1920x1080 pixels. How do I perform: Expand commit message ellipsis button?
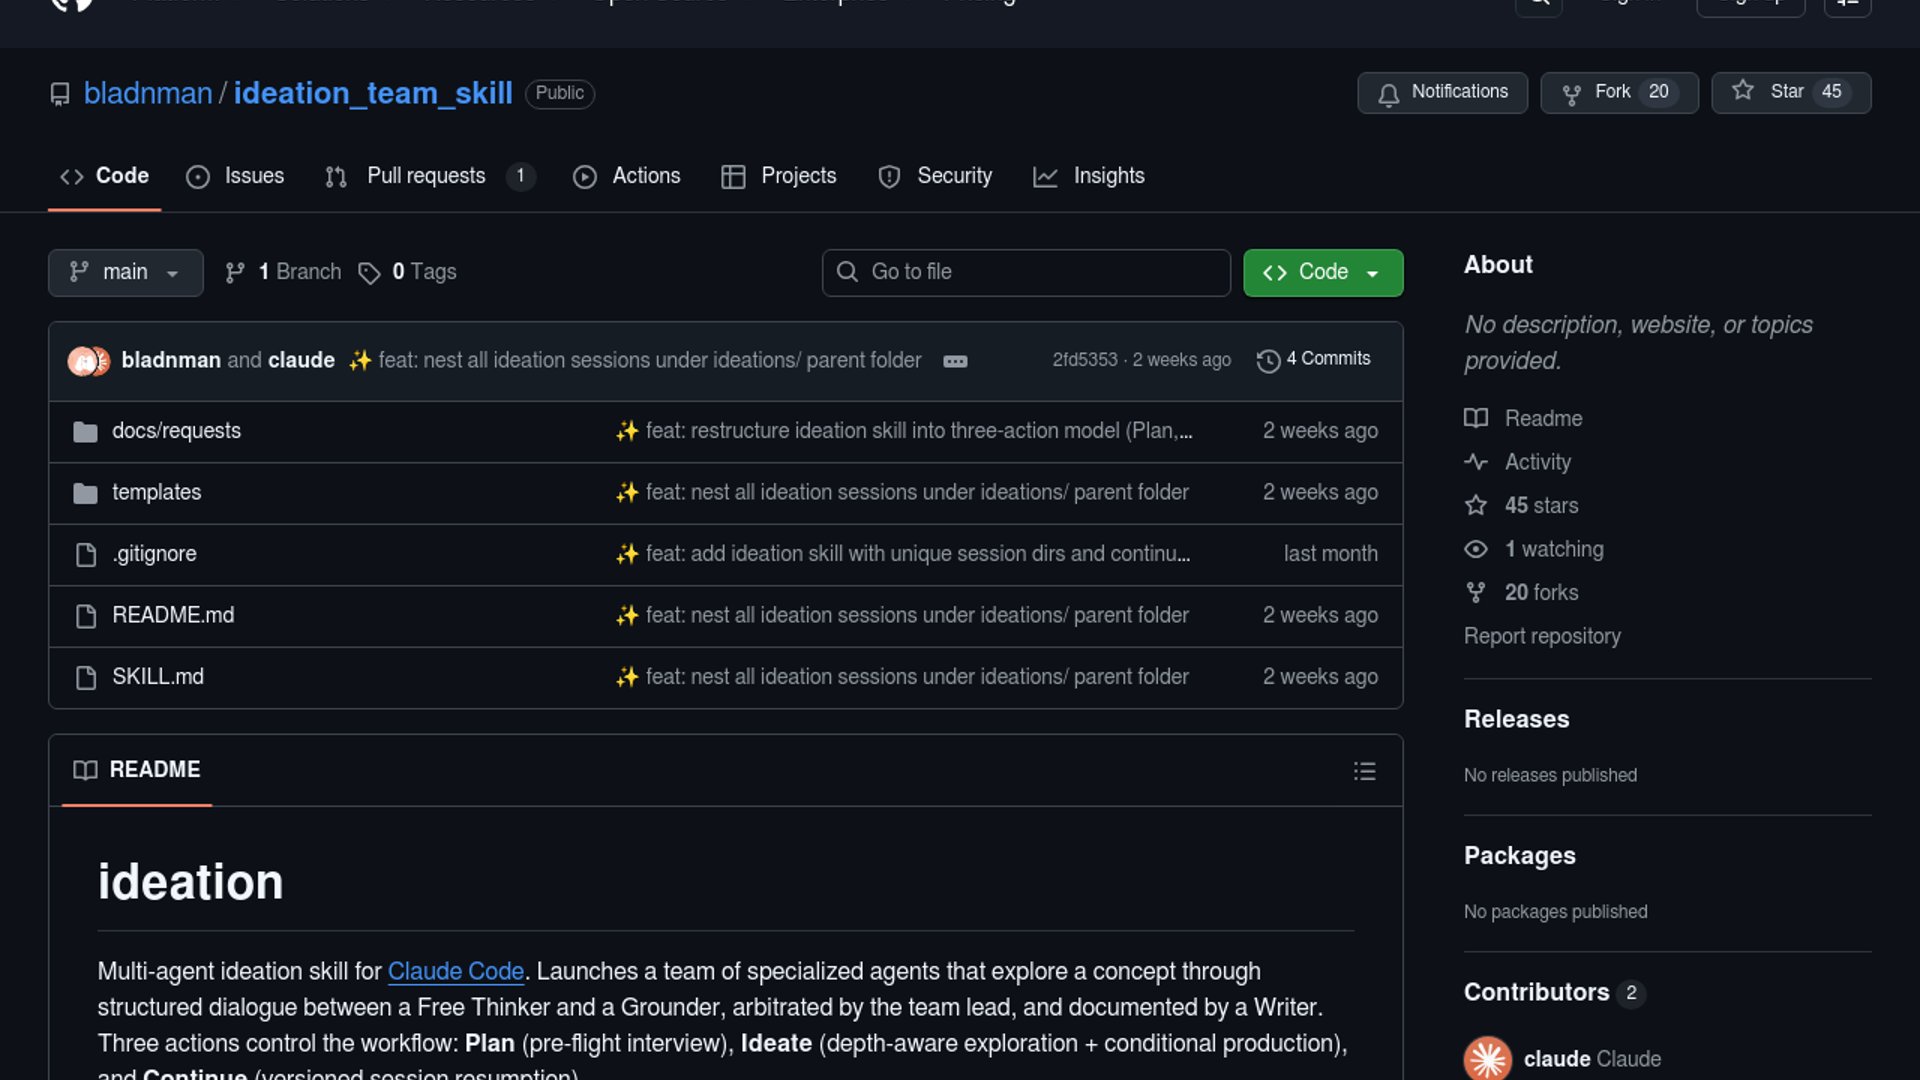tap(955, 361)
